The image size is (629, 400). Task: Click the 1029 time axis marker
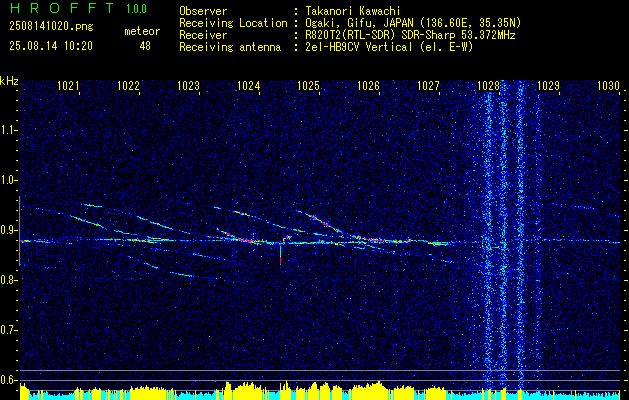548,85
